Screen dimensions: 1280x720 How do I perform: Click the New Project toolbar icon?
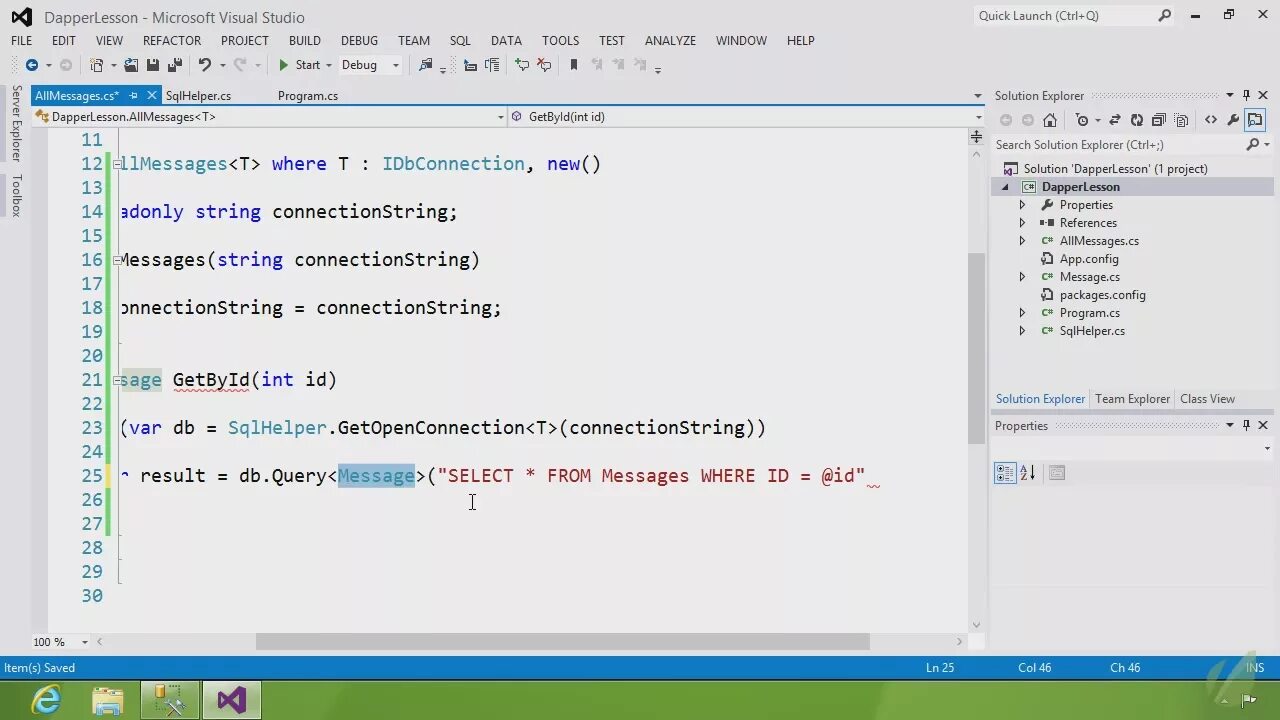point(97,65)
